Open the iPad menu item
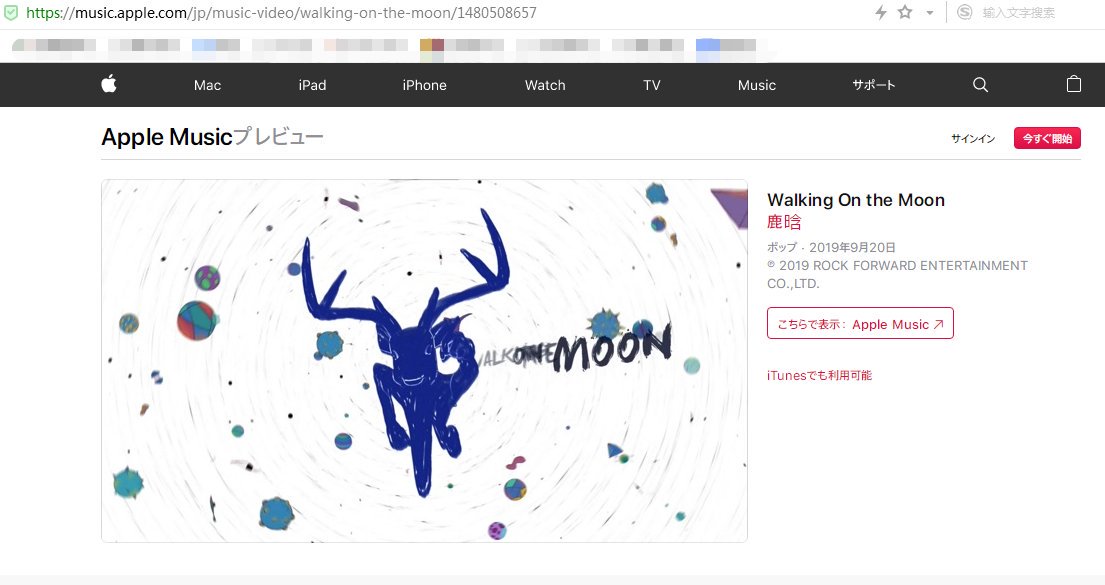The image size is (1105, 585). coord(312,85)
